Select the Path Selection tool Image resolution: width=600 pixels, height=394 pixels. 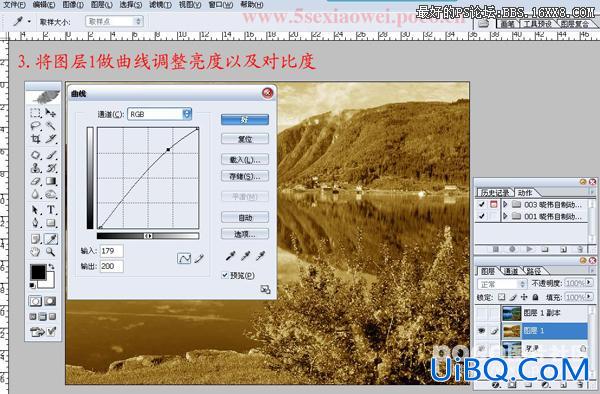coord(35,210)
